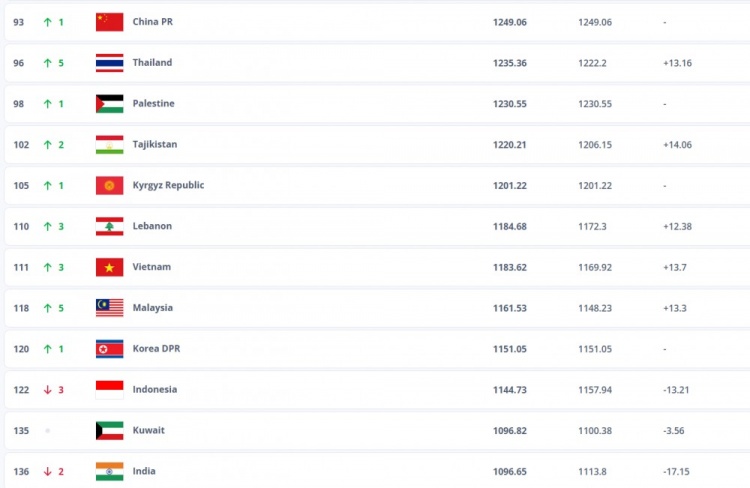The height and width of the screenshot is (488, 750).
Task: Click the Kyrgyz Republic flag icon
Action: click(x=109, y=185)
